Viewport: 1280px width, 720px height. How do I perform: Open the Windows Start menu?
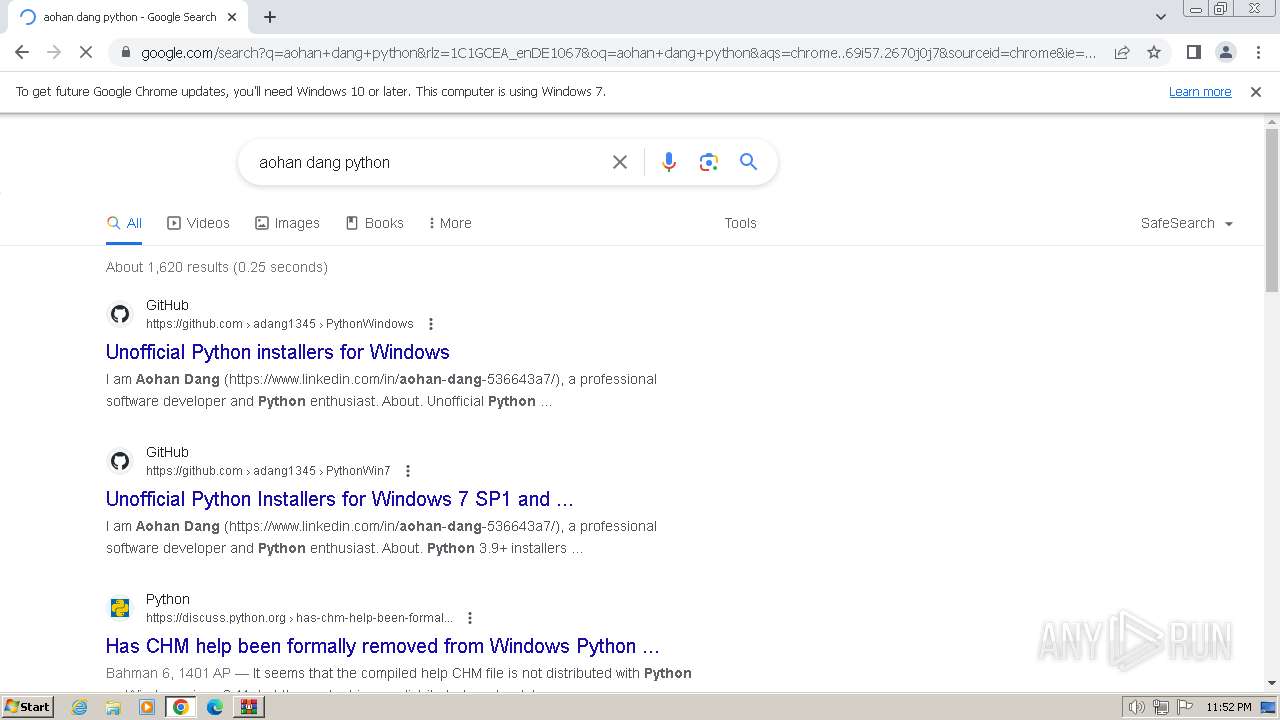[28, 706]
